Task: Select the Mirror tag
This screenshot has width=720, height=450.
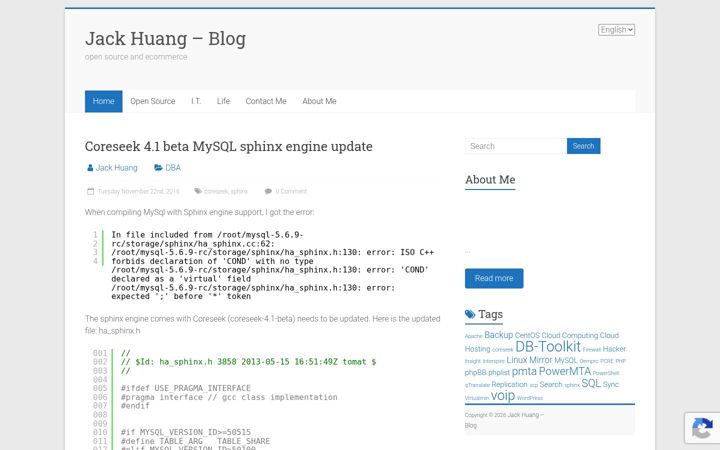Action: pyautogui.click(x=540, y=360)
